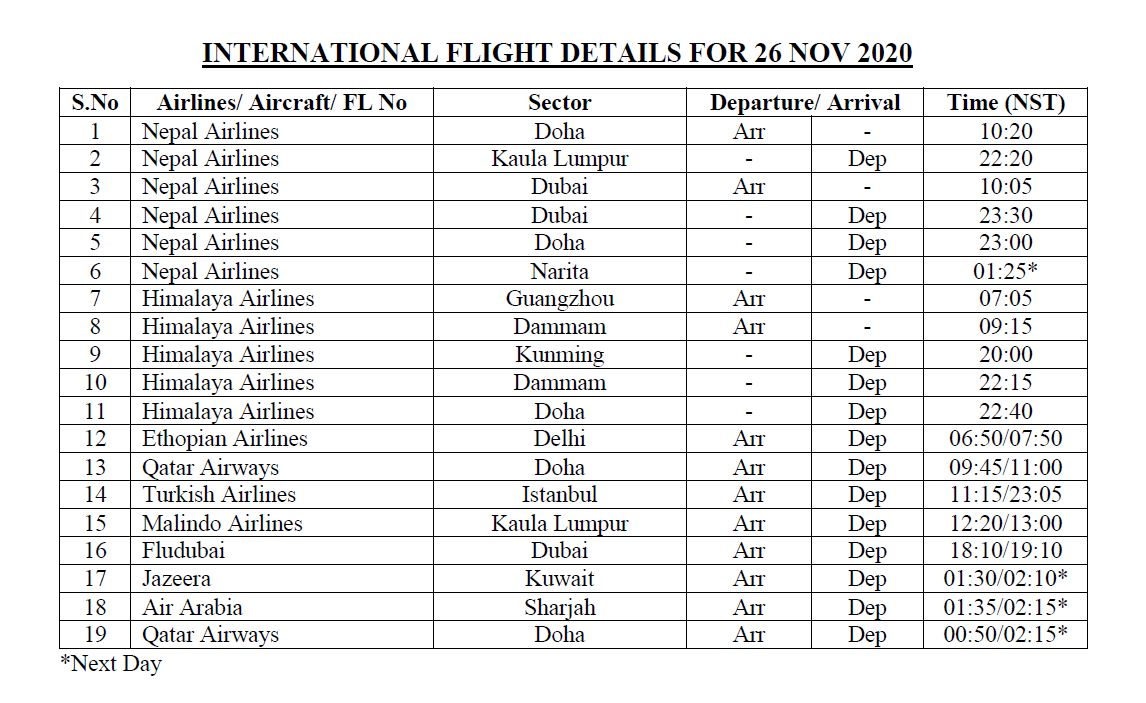Click the Kunming sector cell
Image resolution: width=1146 pixels, height=703 pixels.
point(559,354)
